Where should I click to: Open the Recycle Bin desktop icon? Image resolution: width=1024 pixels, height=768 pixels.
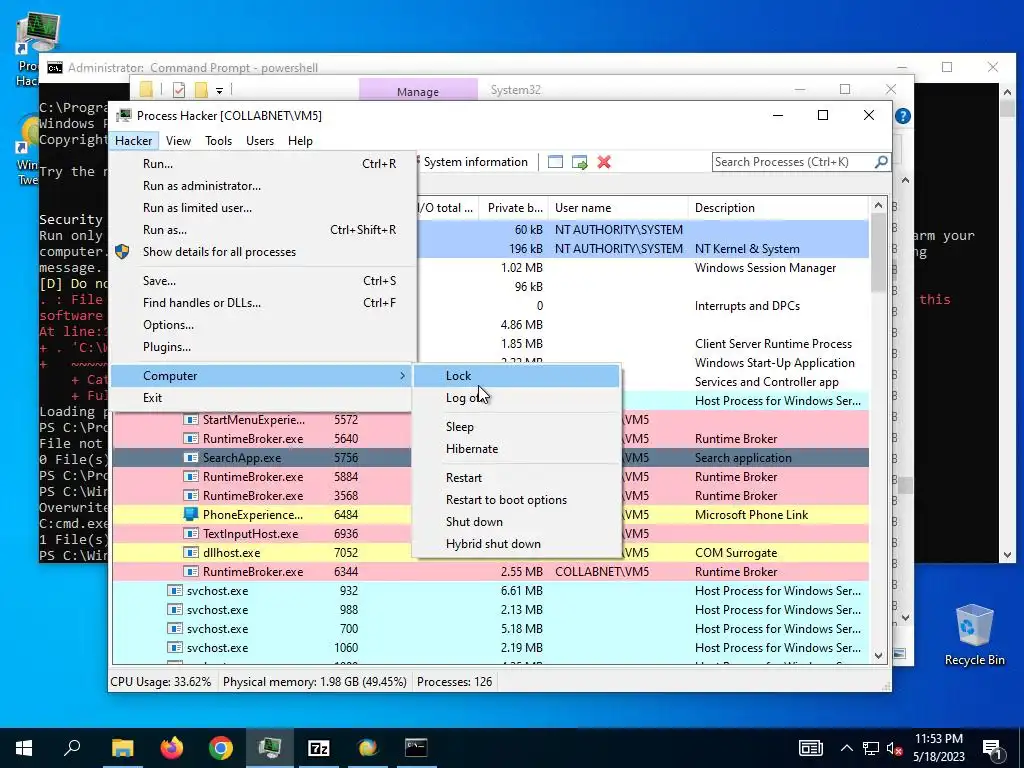[x=974, y=635]
